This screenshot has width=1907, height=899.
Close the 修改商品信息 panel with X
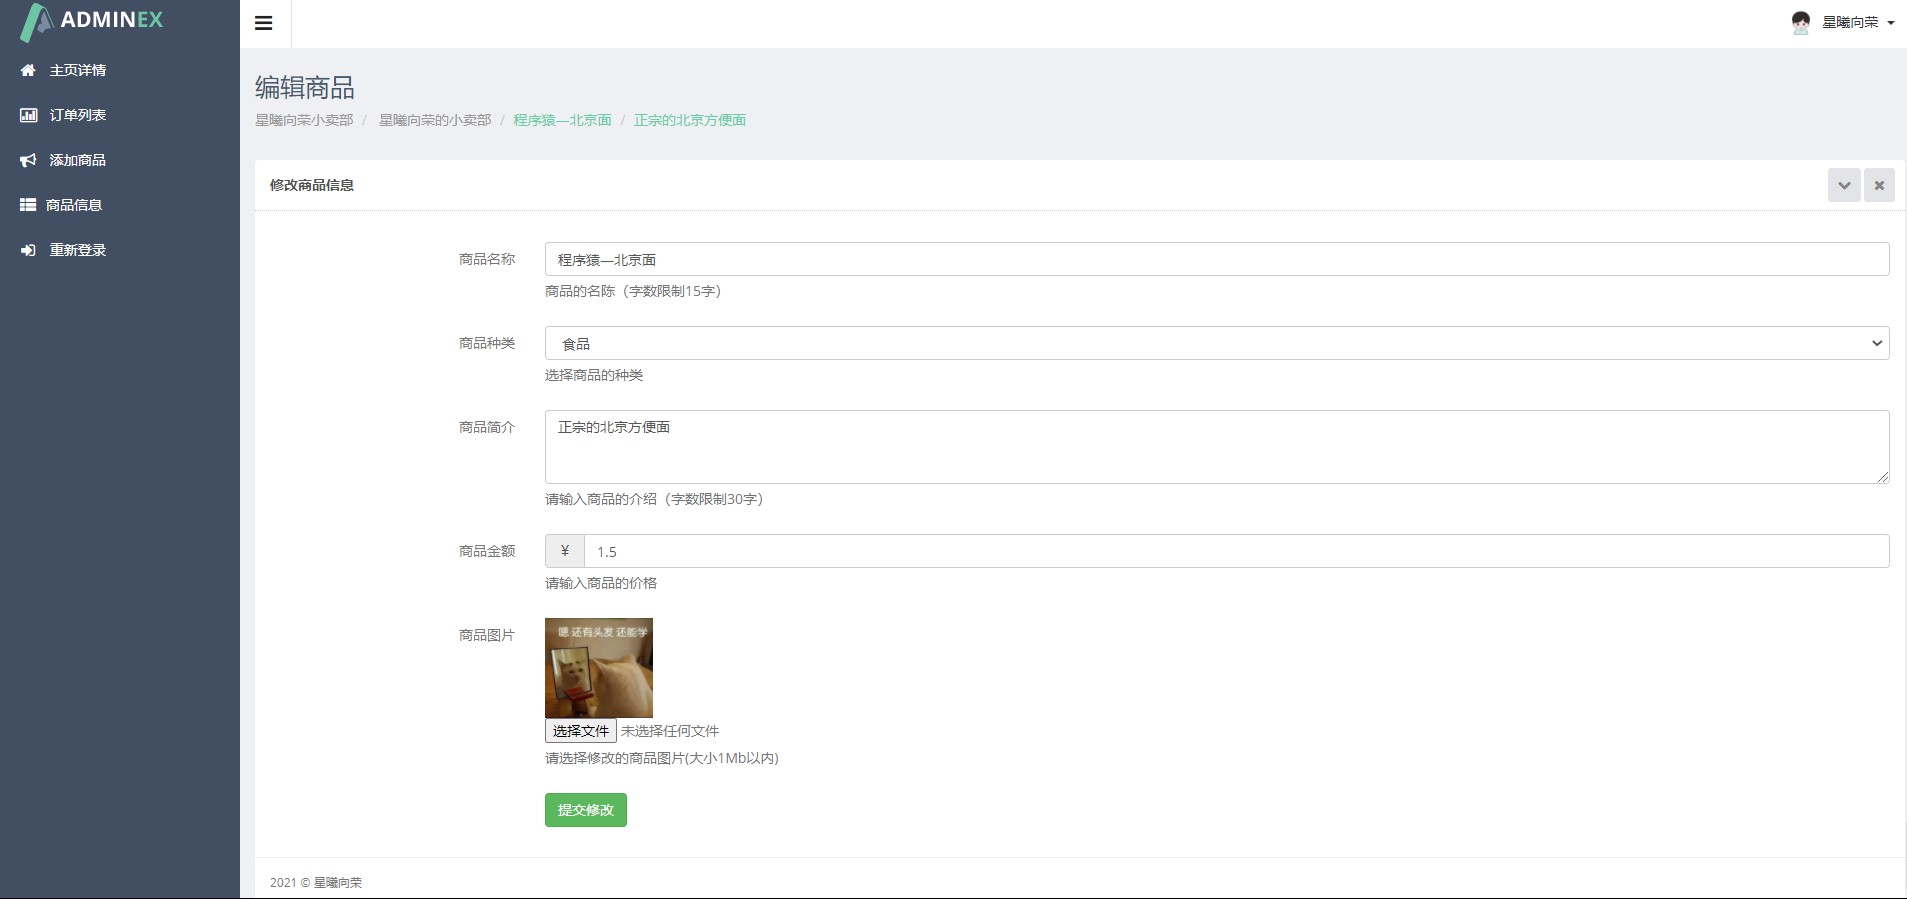tap(1879, 185)
